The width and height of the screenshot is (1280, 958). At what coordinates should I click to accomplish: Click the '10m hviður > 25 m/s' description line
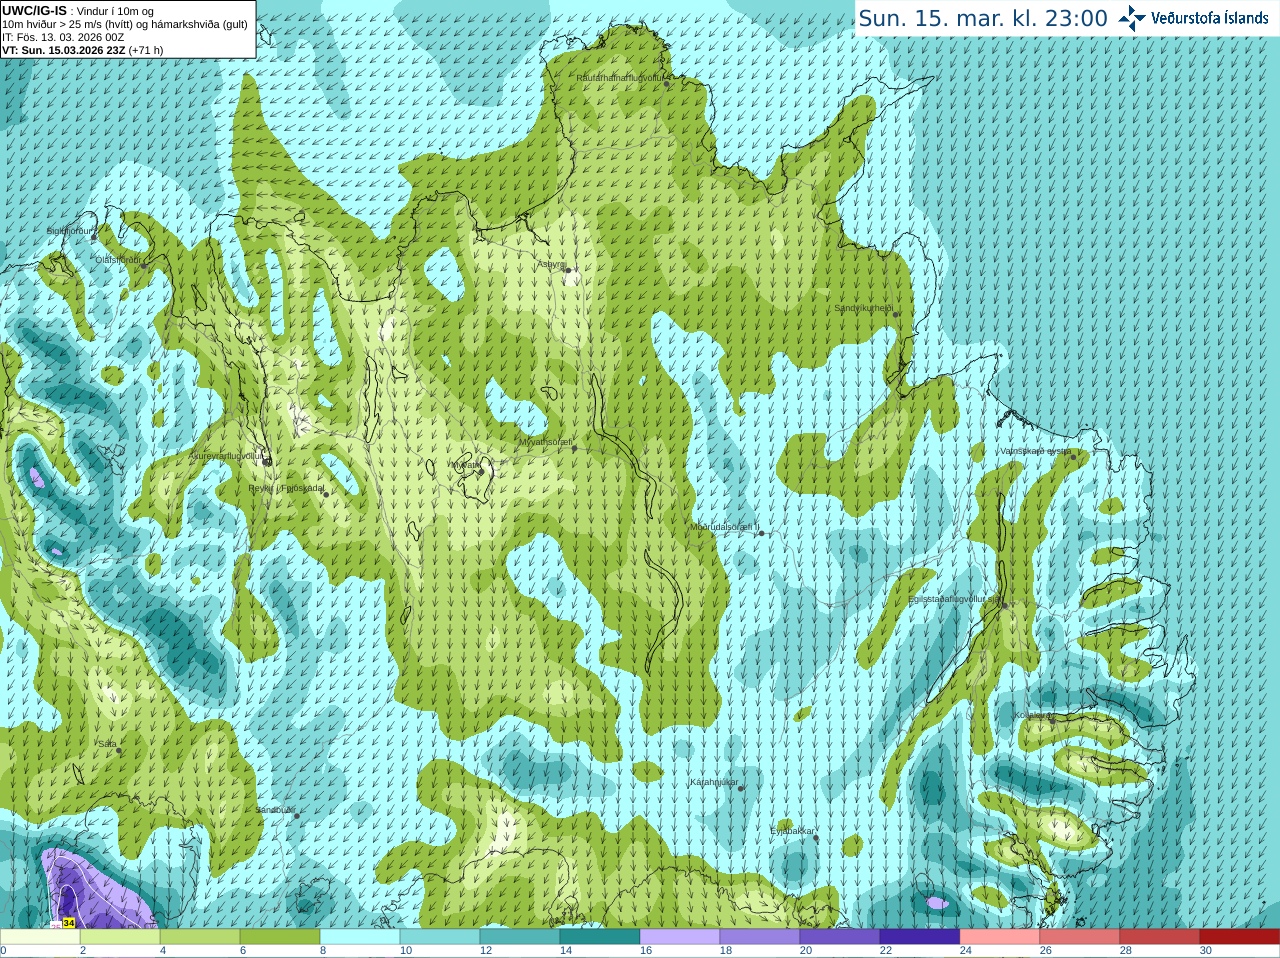pyautogui.click(x=125, y=24)
